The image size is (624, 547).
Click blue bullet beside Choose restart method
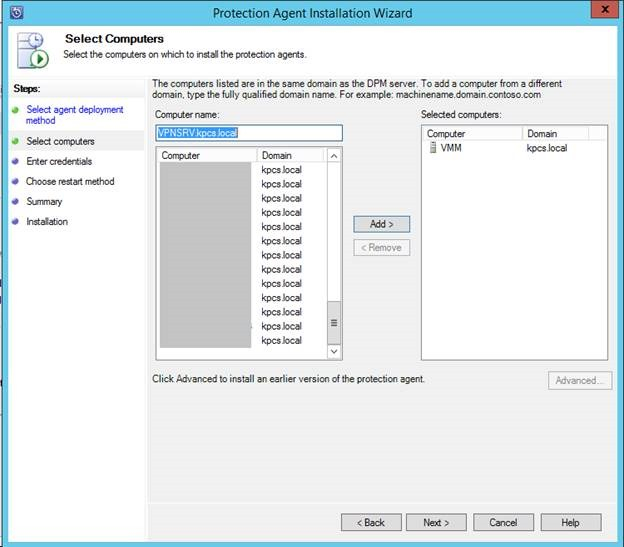[x=15, y=182]
